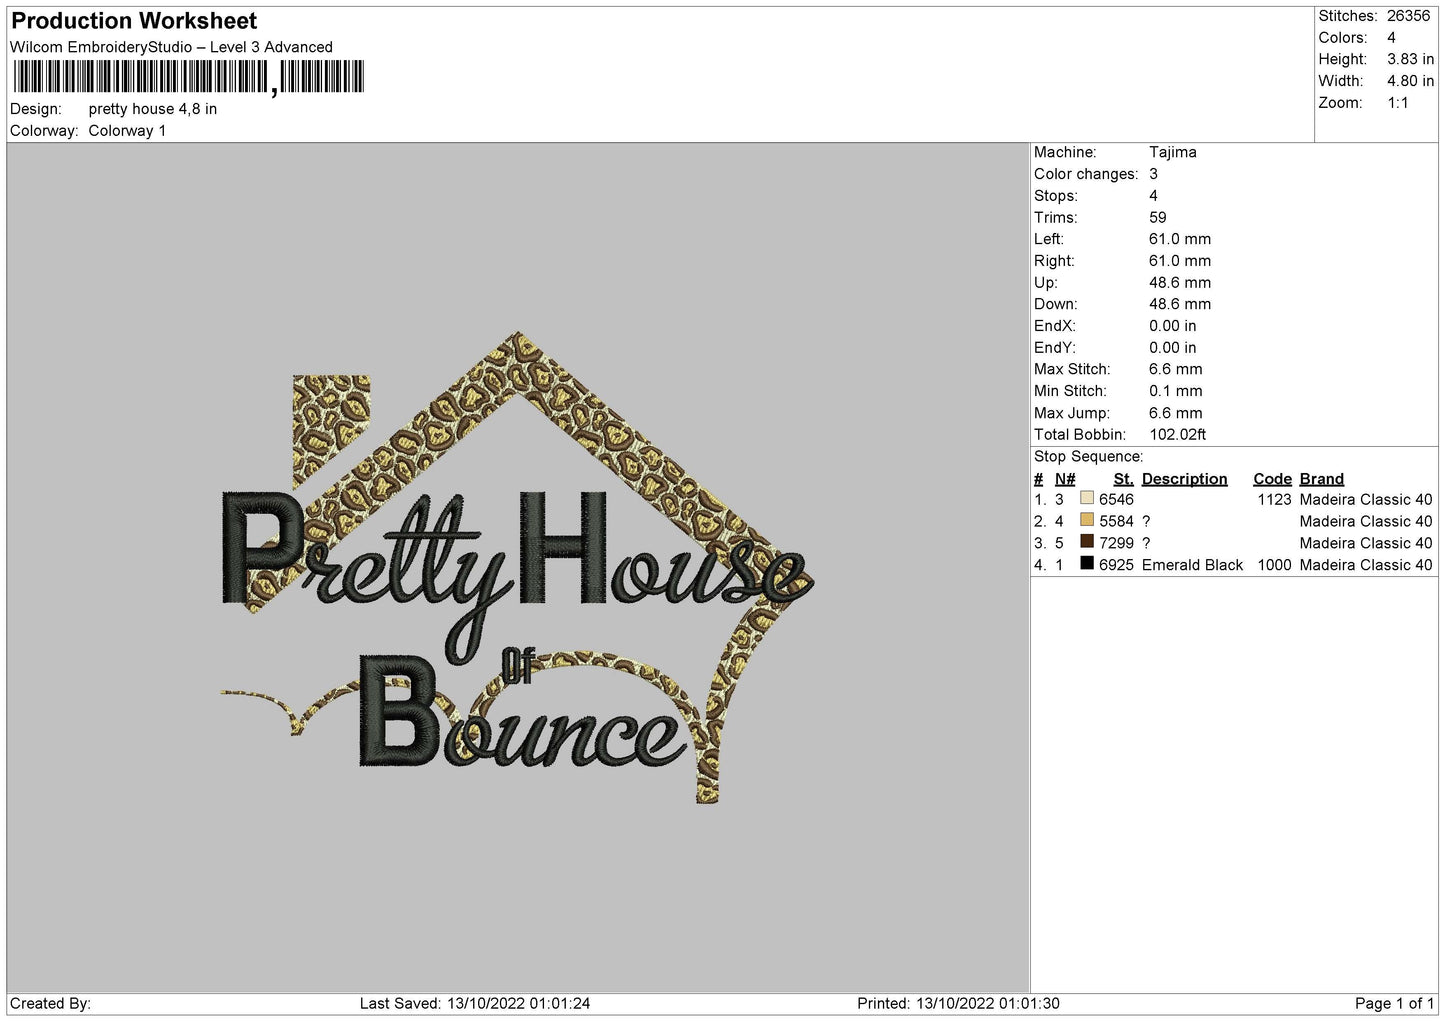Click the N# column header
This screenshot has width=1445, height=1021.
pyautogui.click(x=1065, y=479)
